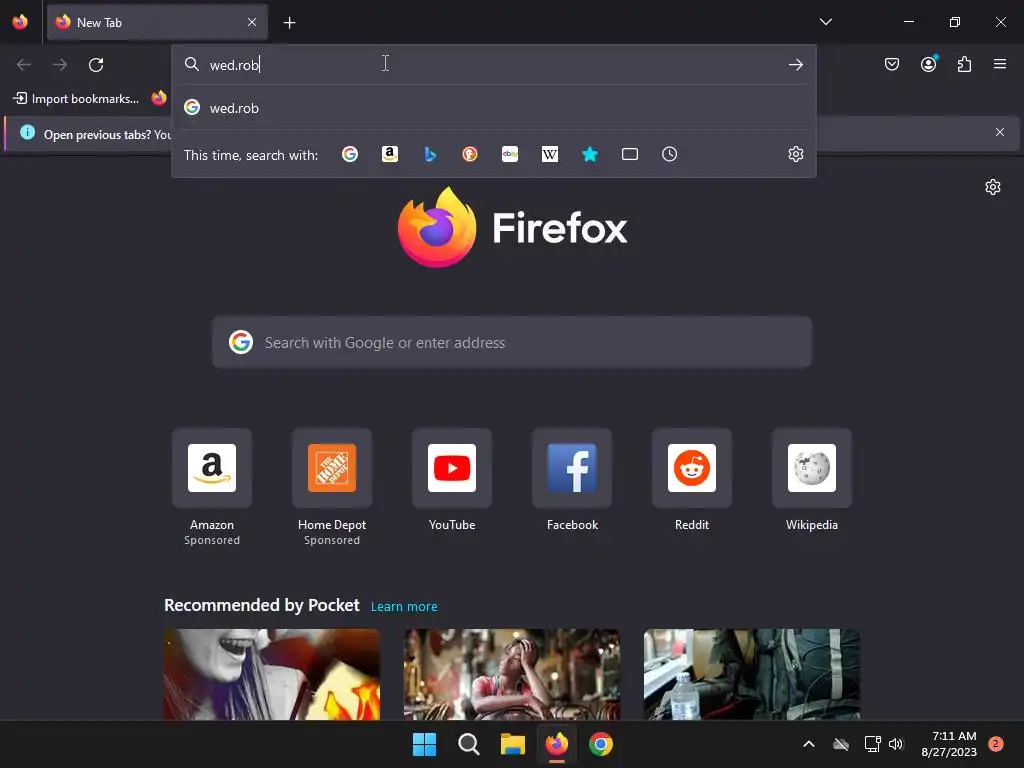Search this time with eBay icon
The image size is (1024, 768).
point(510,154)
